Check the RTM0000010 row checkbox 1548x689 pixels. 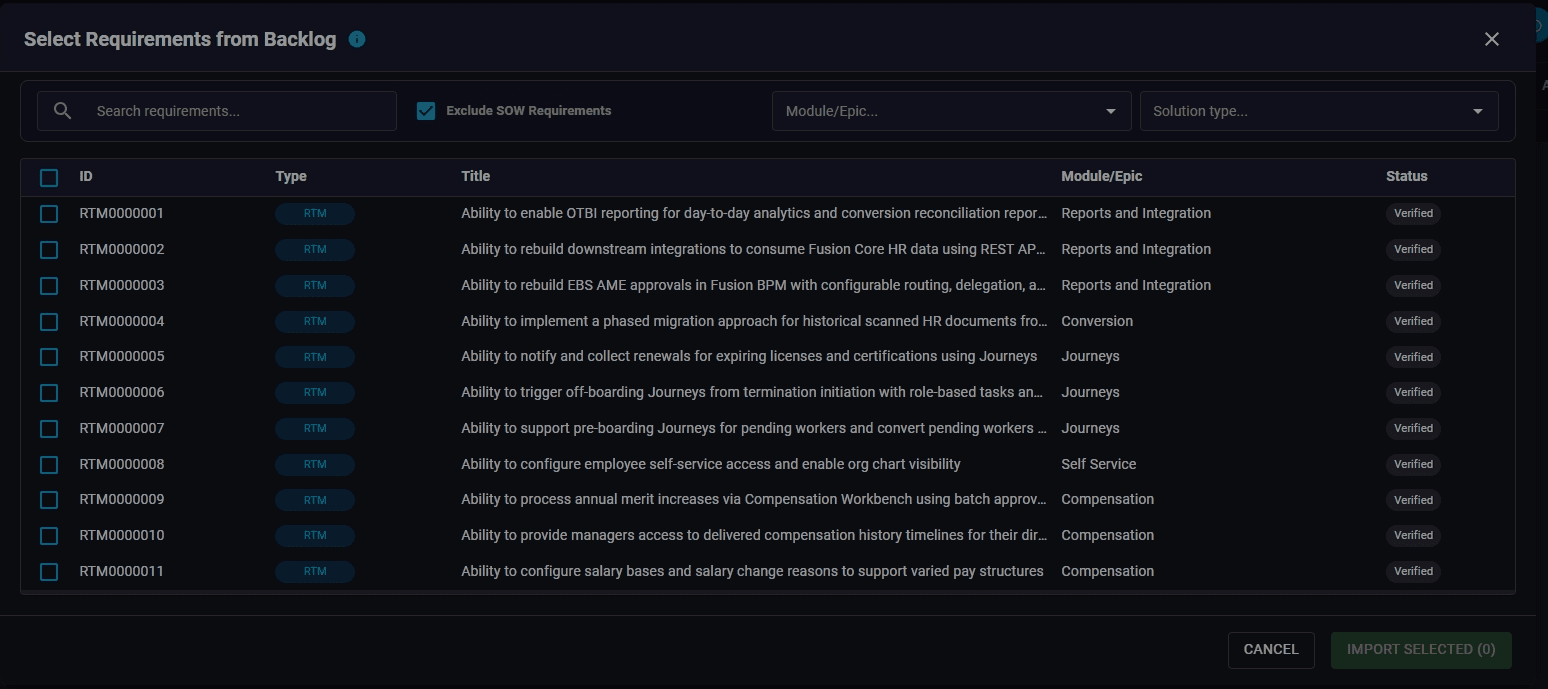(49, 536)
